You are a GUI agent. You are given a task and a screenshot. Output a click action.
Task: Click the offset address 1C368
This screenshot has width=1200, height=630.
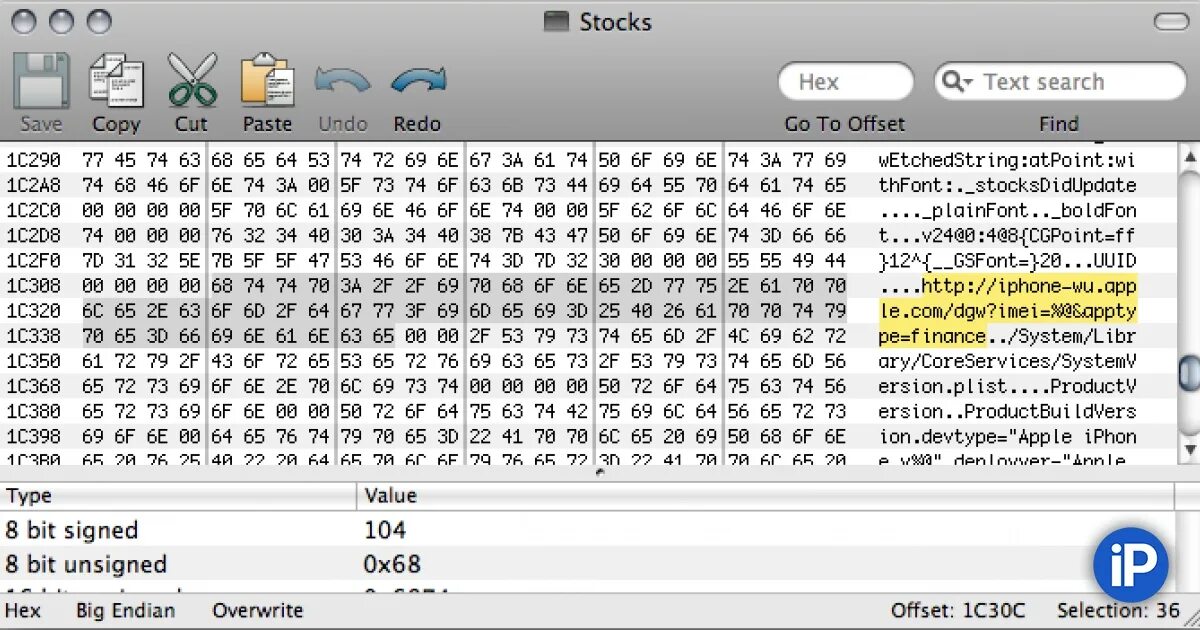(x=33, y=386)
